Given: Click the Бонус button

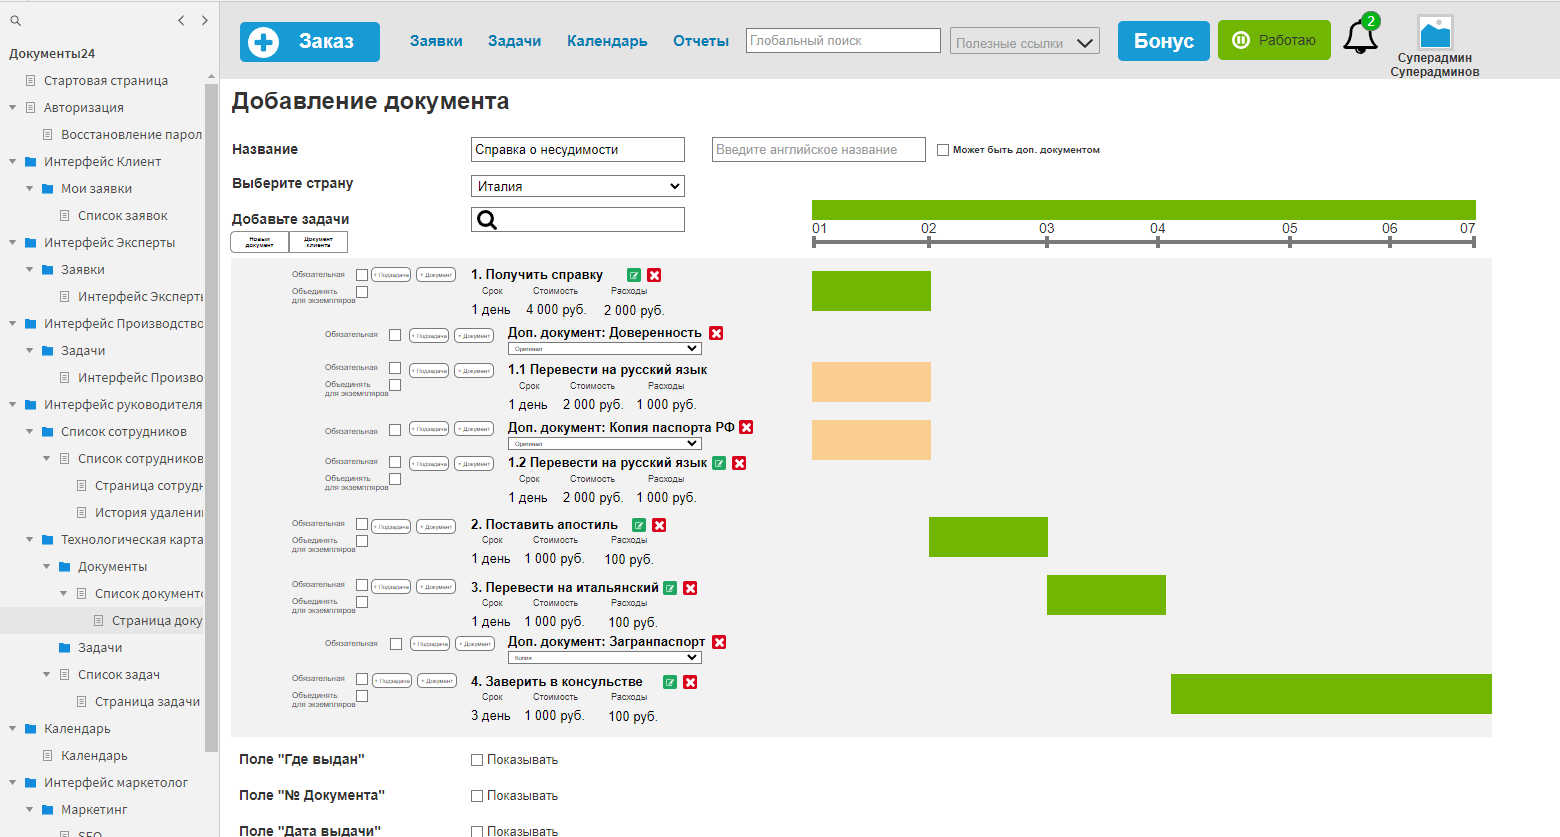Looking at the screenshot, I should point(1164,41).
